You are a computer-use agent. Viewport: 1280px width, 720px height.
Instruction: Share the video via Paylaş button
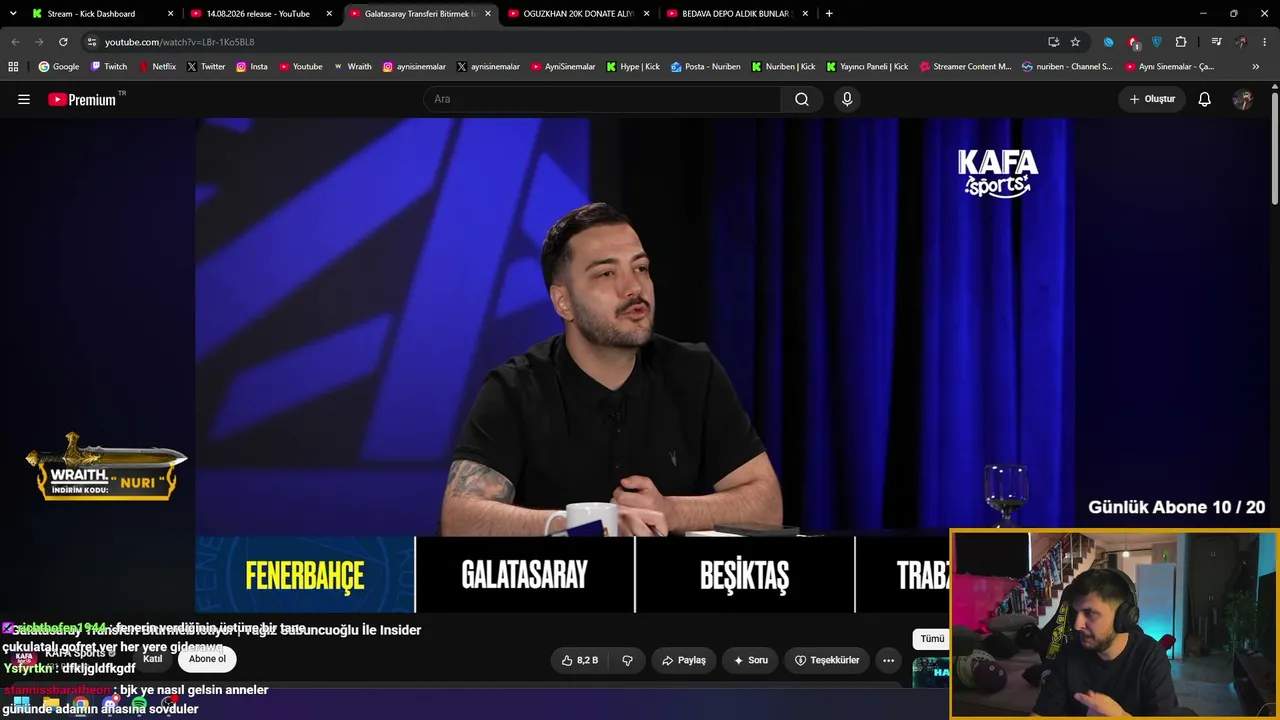click(684, 660)
